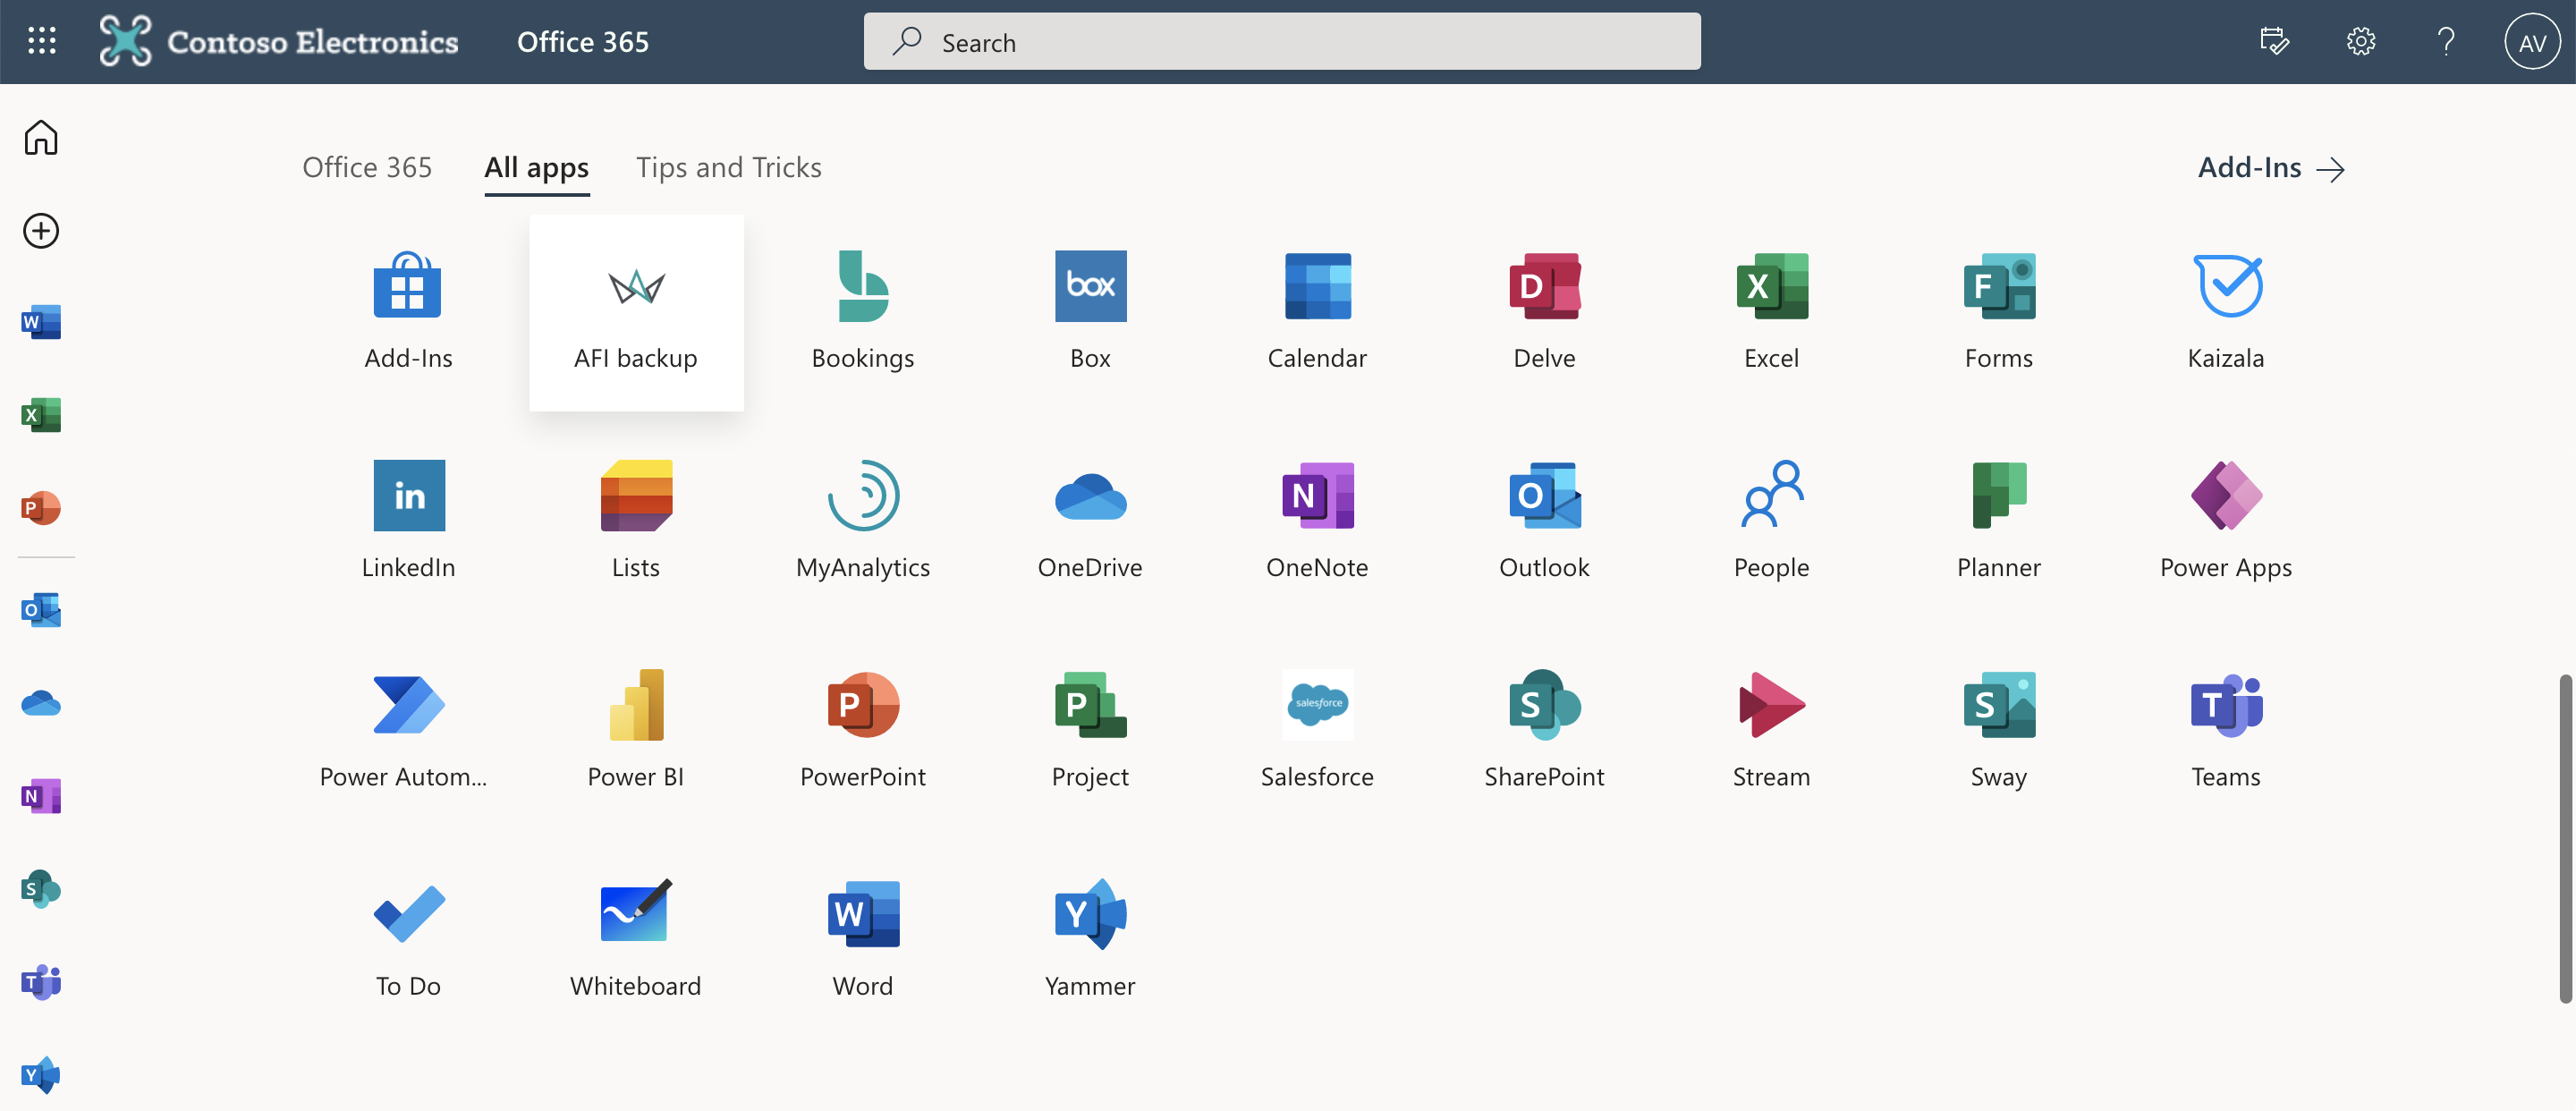2576x1111 pixels.
Task: Open OneDrive from the left sidebar
Action: click(41, 704)
